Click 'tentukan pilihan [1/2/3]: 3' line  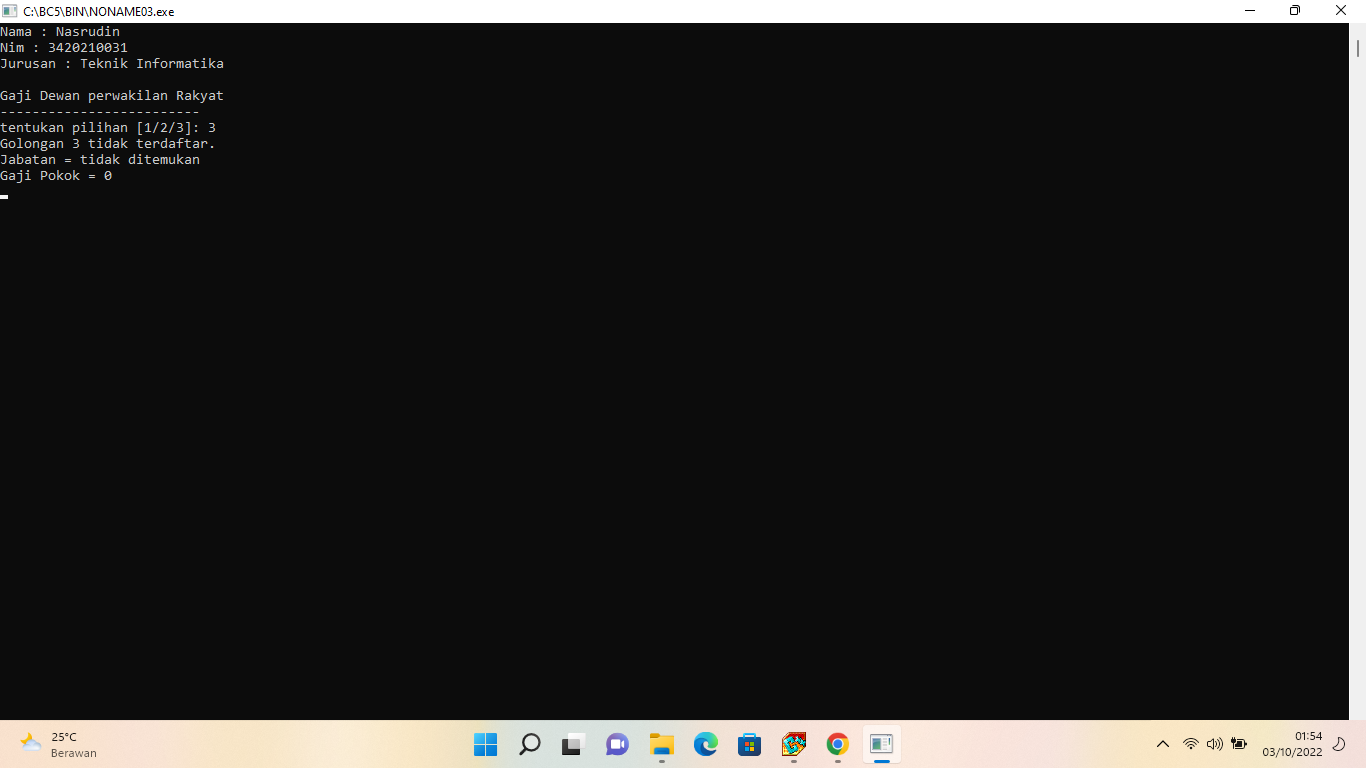tap(108, 128)
